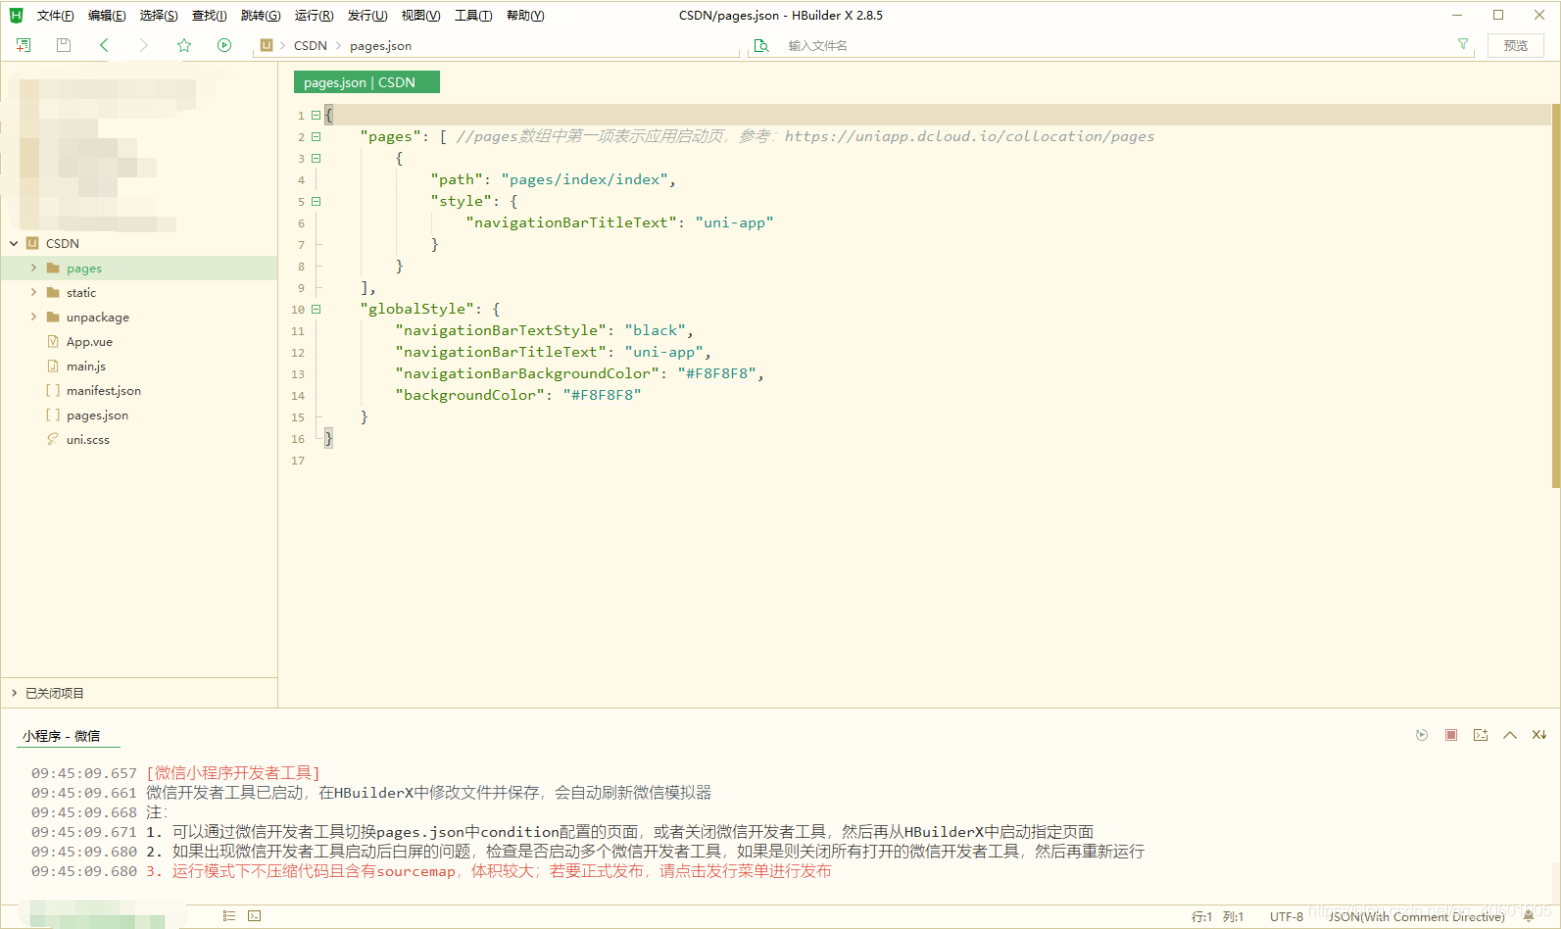The width and height of the screenshot is (1561, 929).
Task: Click the HBuilder X logo icon
Action: pos(16,15)
